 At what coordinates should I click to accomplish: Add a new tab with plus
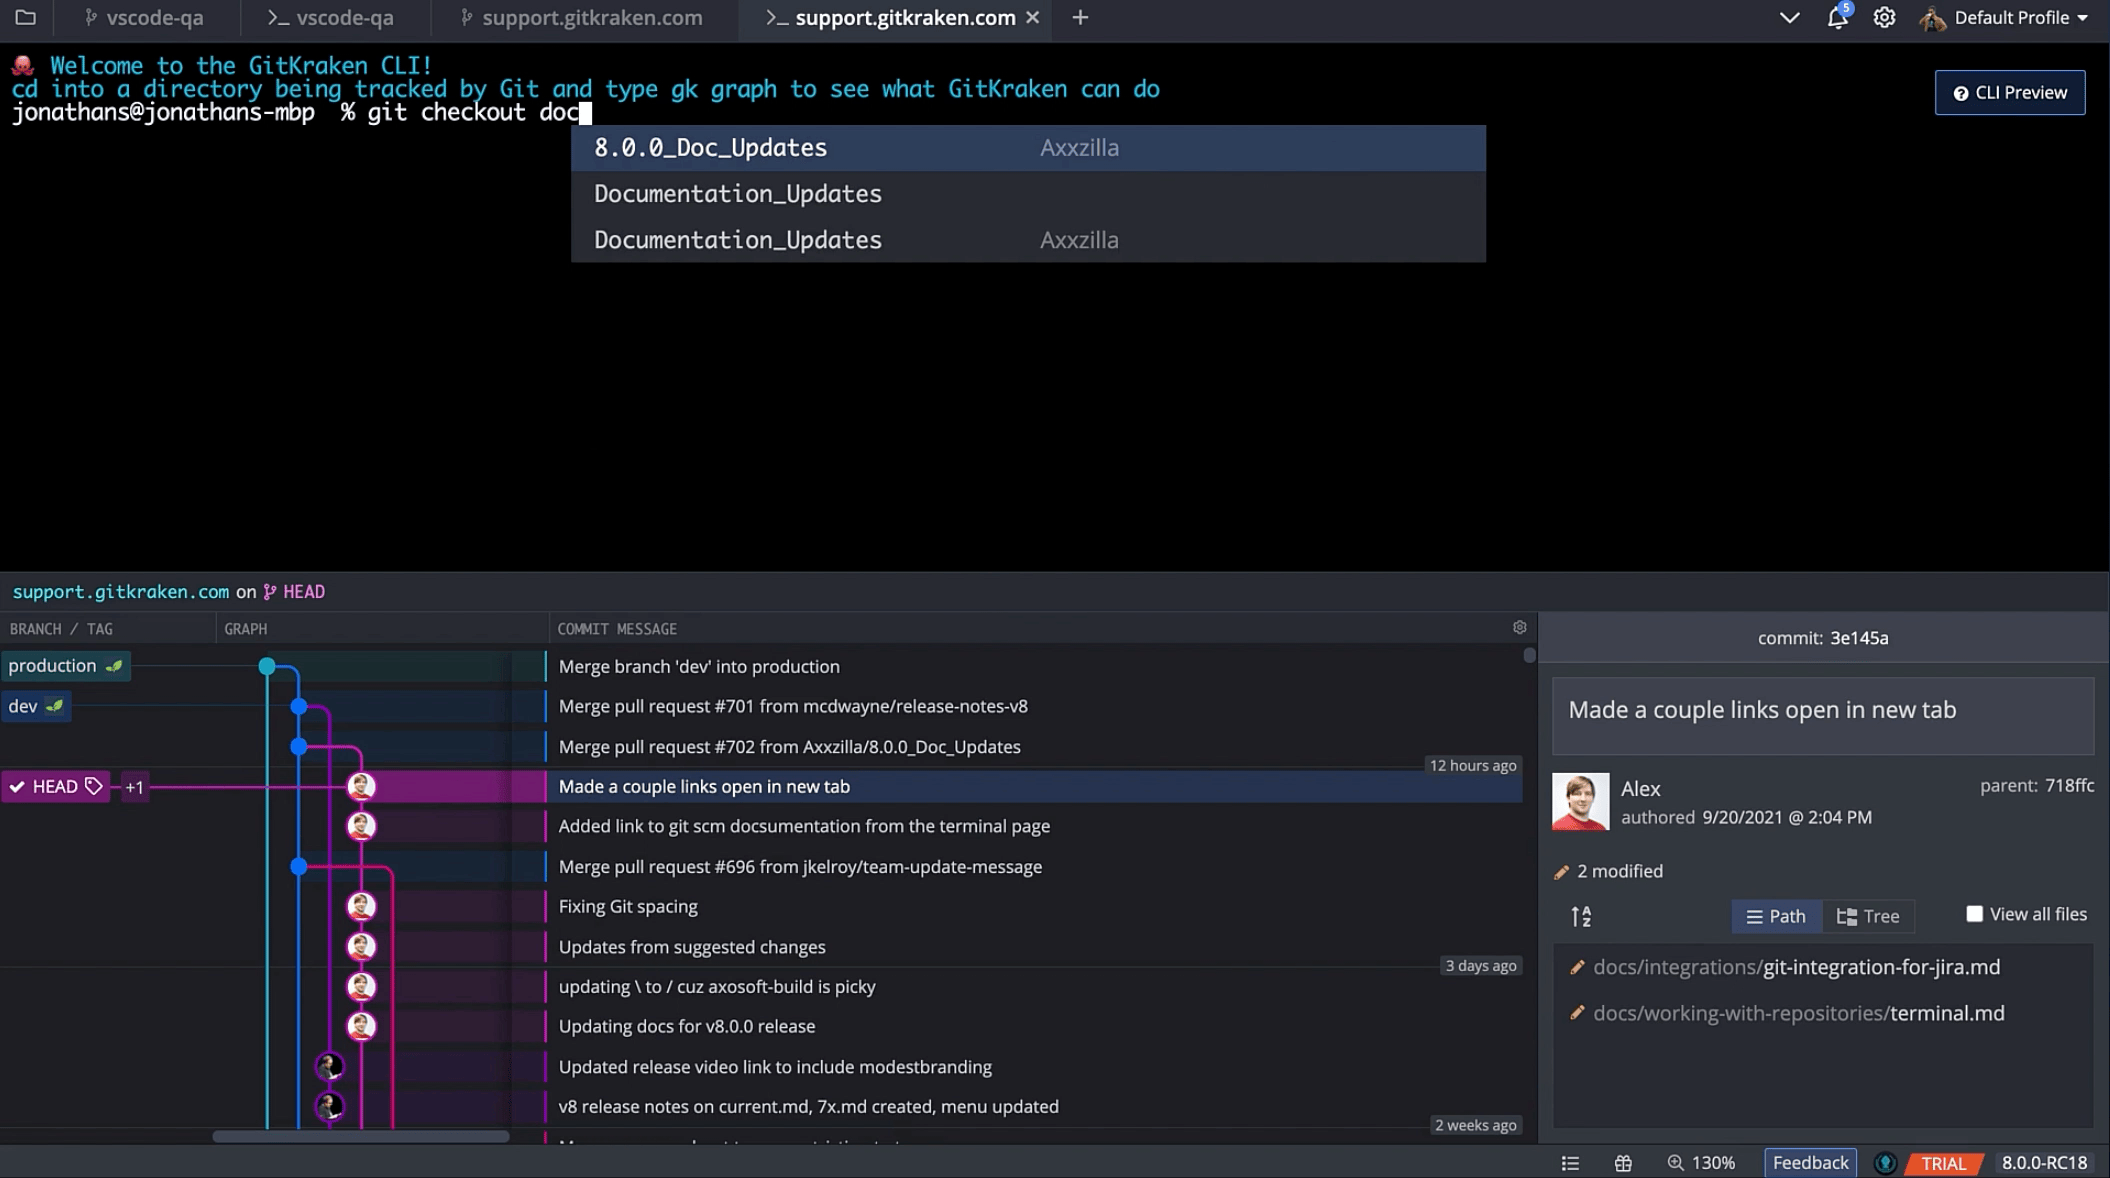1080,17
